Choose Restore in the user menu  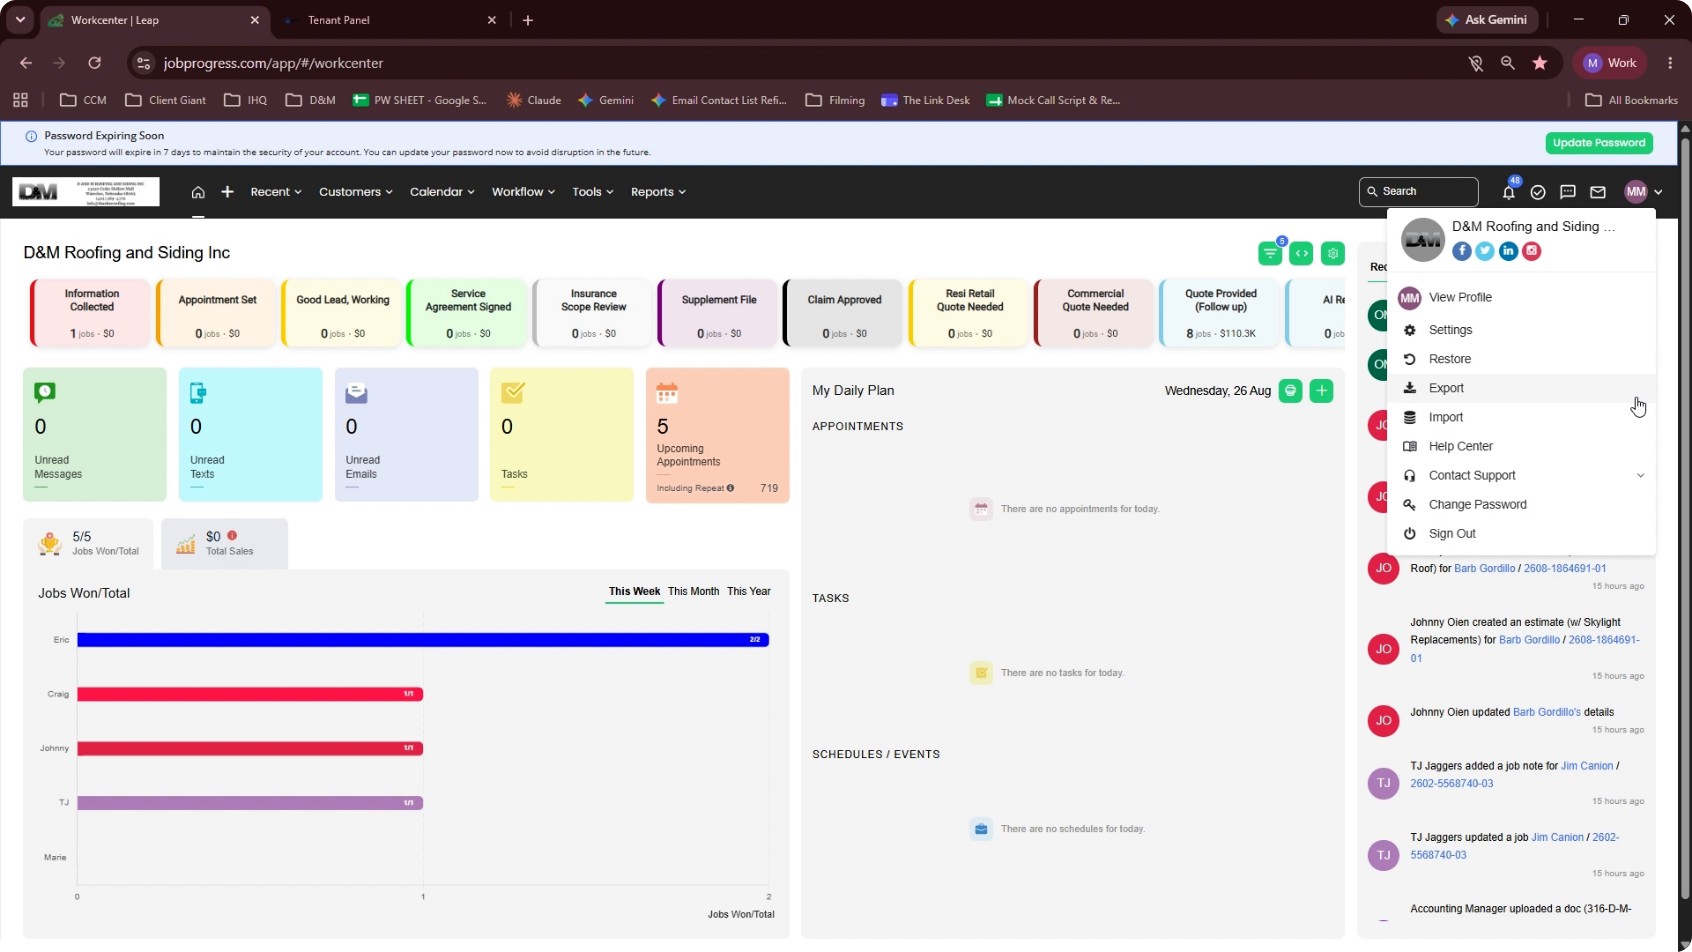tap(1522, 359)
